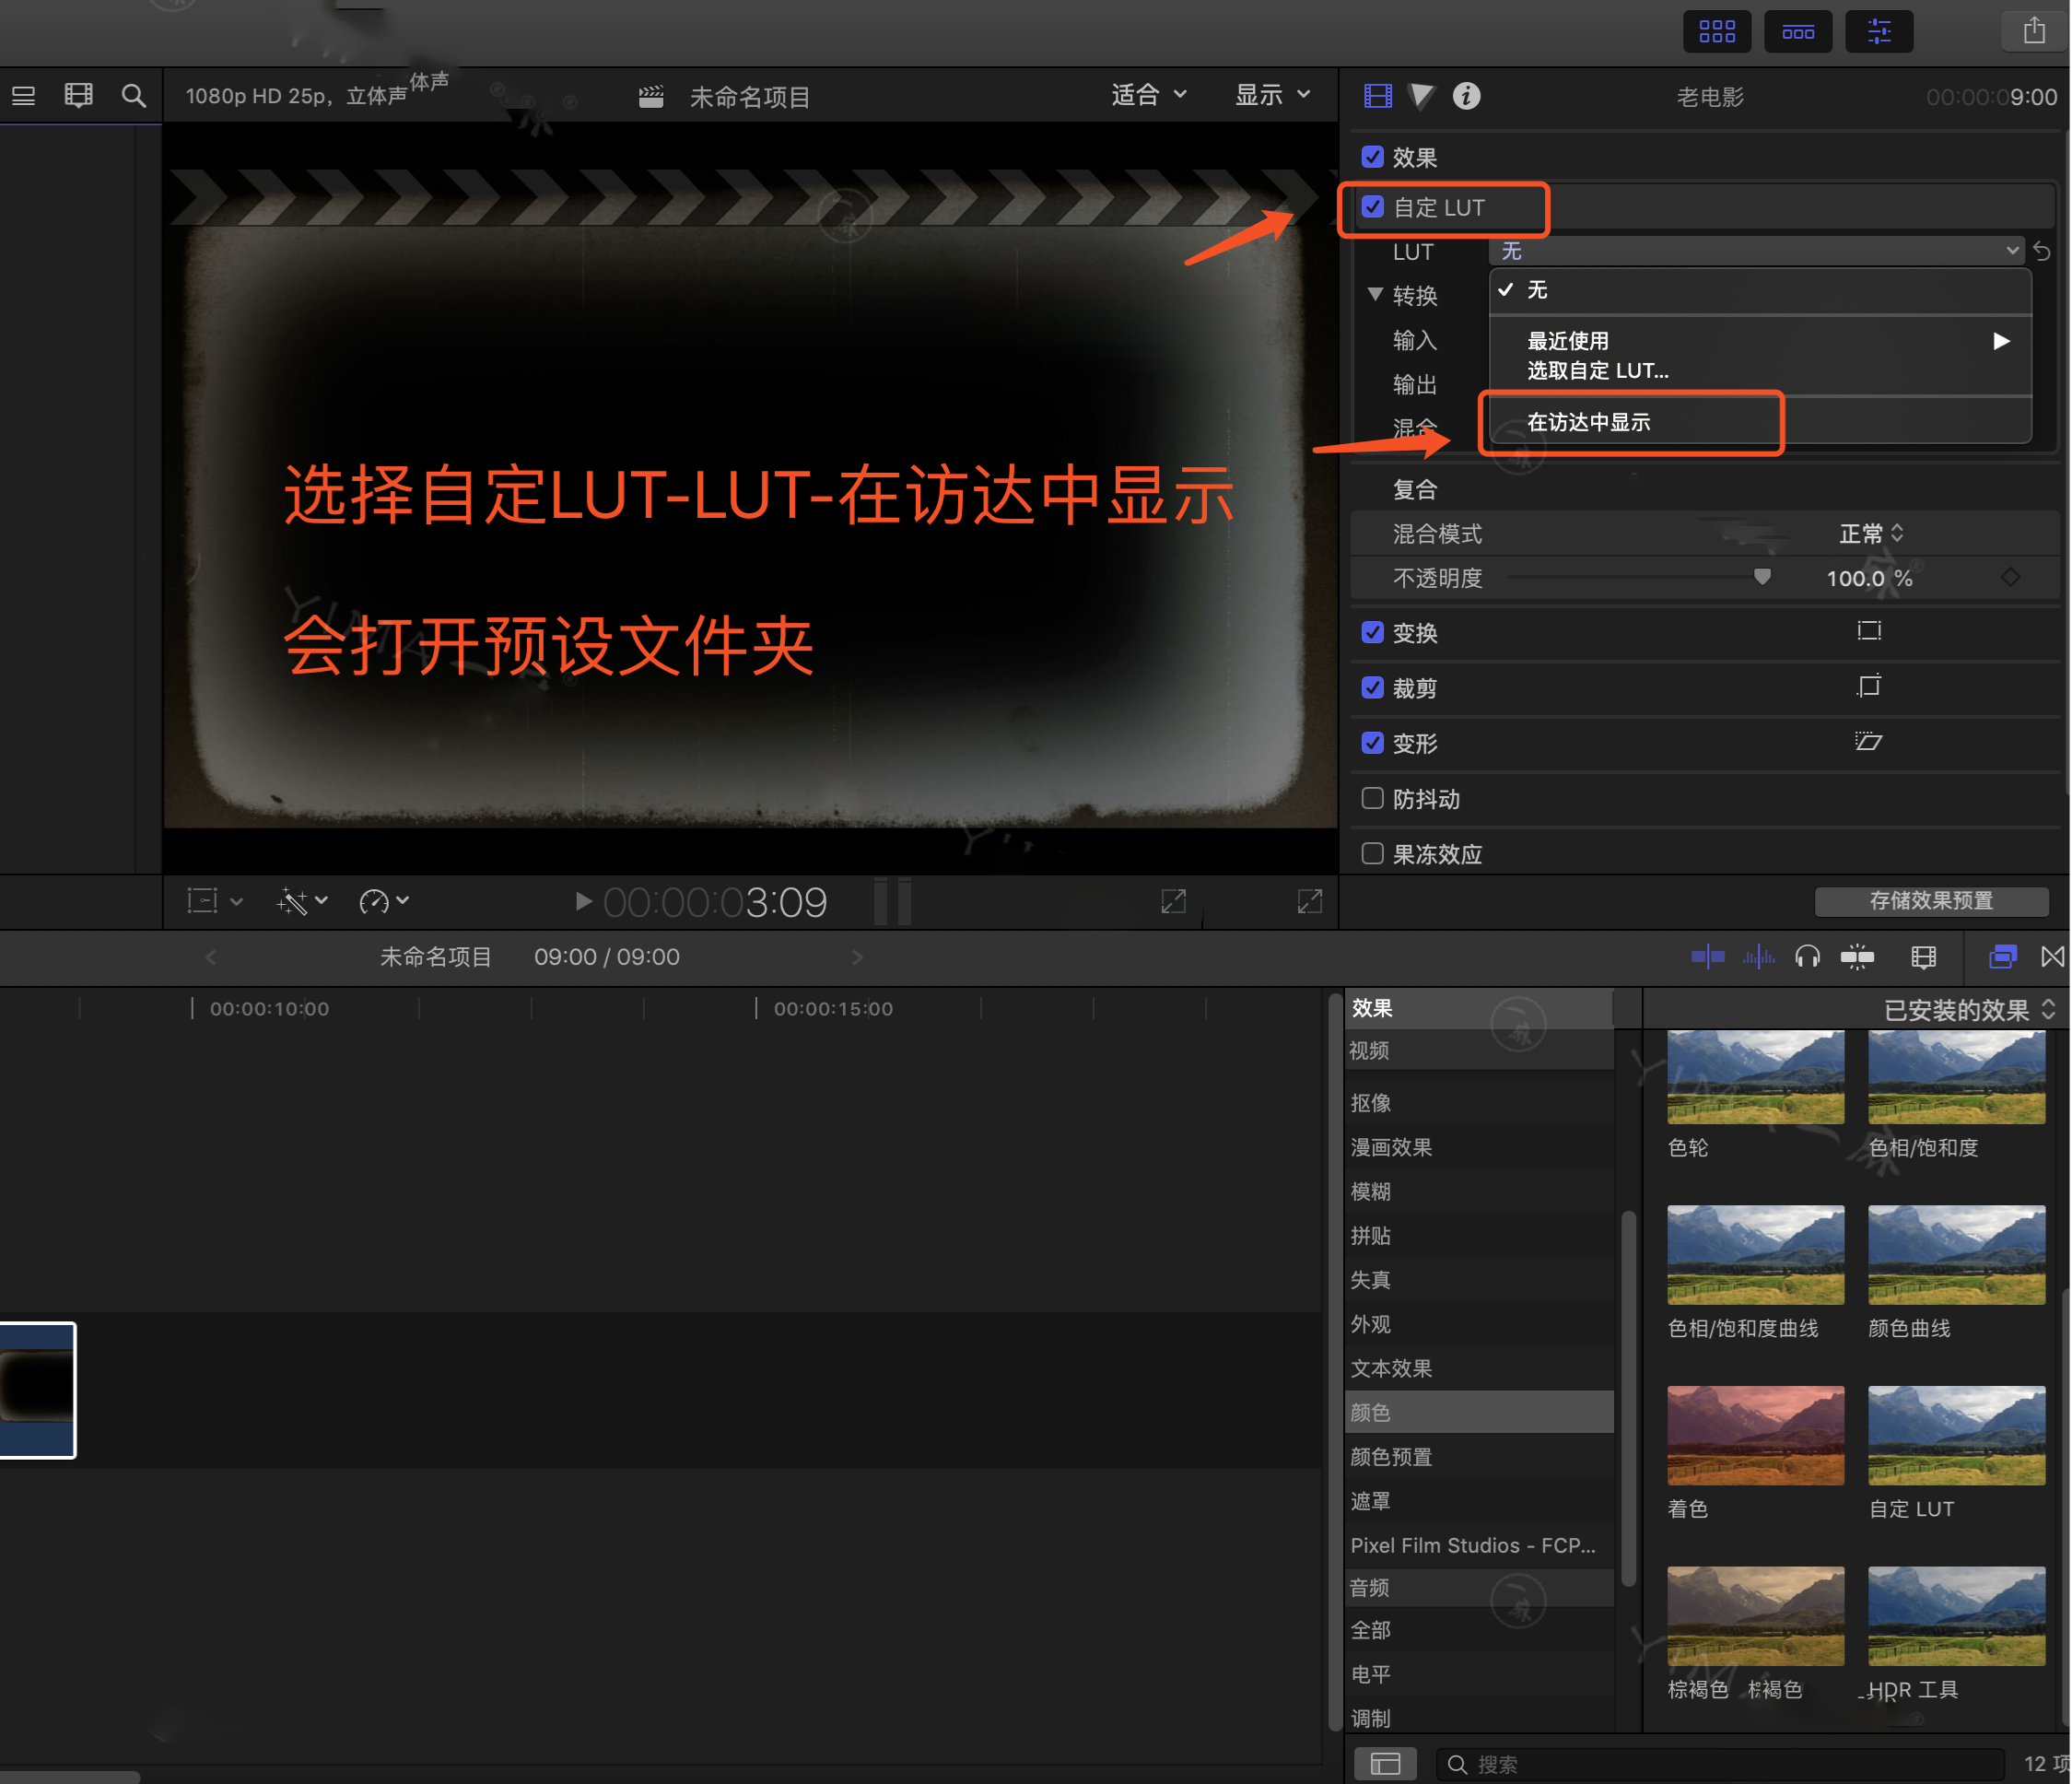Viewport: 2072px width, 1784px height.
Task: Enable the 防抖动 checkbox
Action: 1372,798
